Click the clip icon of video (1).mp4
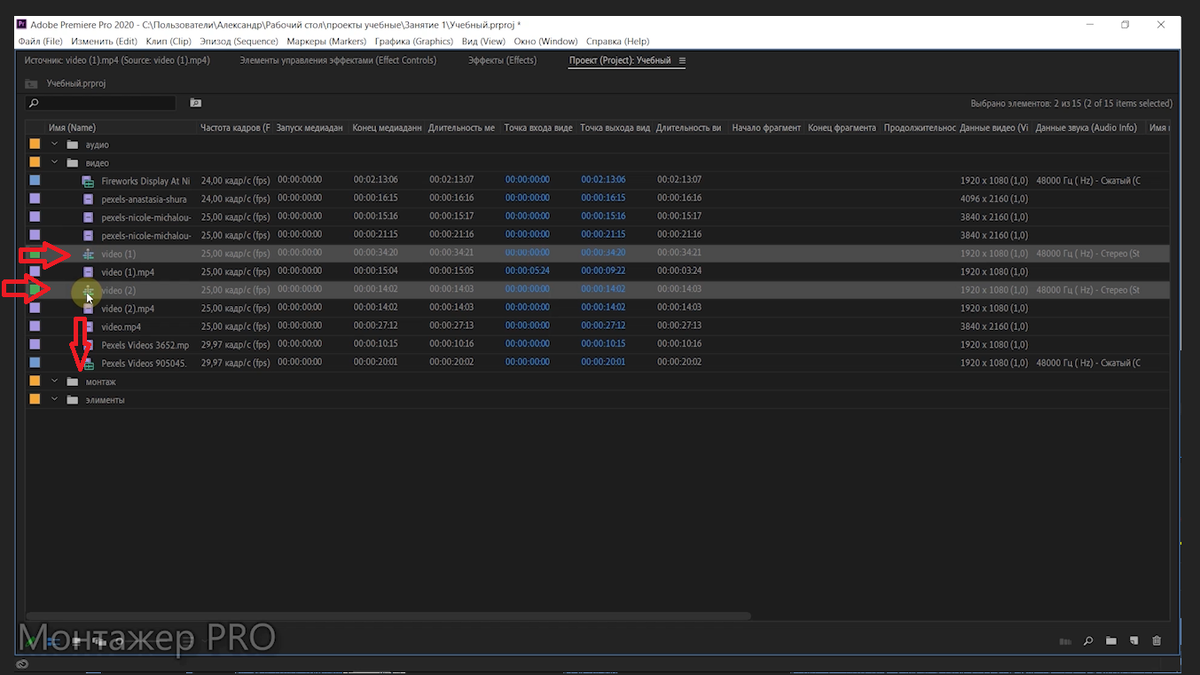This screenshot has width=1200, height=675. (88, 272)
